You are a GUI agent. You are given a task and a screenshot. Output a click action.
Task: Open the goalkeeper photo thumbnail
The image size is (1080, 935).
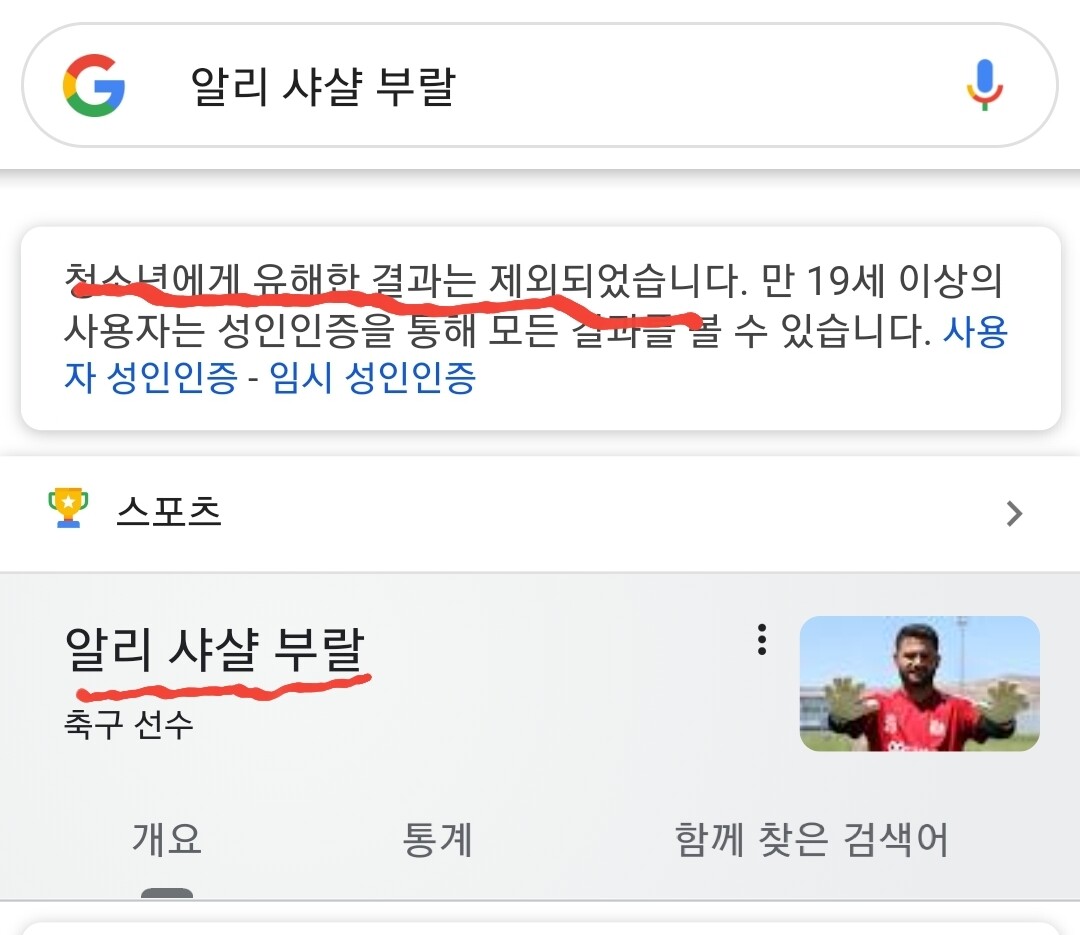coord(919,684)
